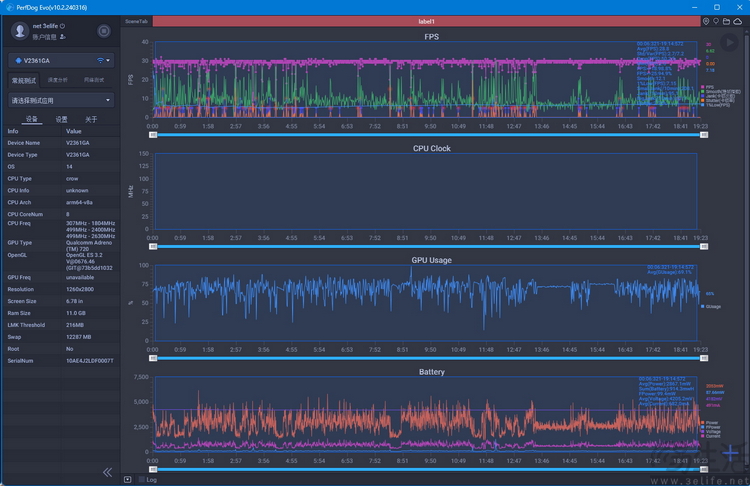Select the 设备 device tab

(32, 119)
